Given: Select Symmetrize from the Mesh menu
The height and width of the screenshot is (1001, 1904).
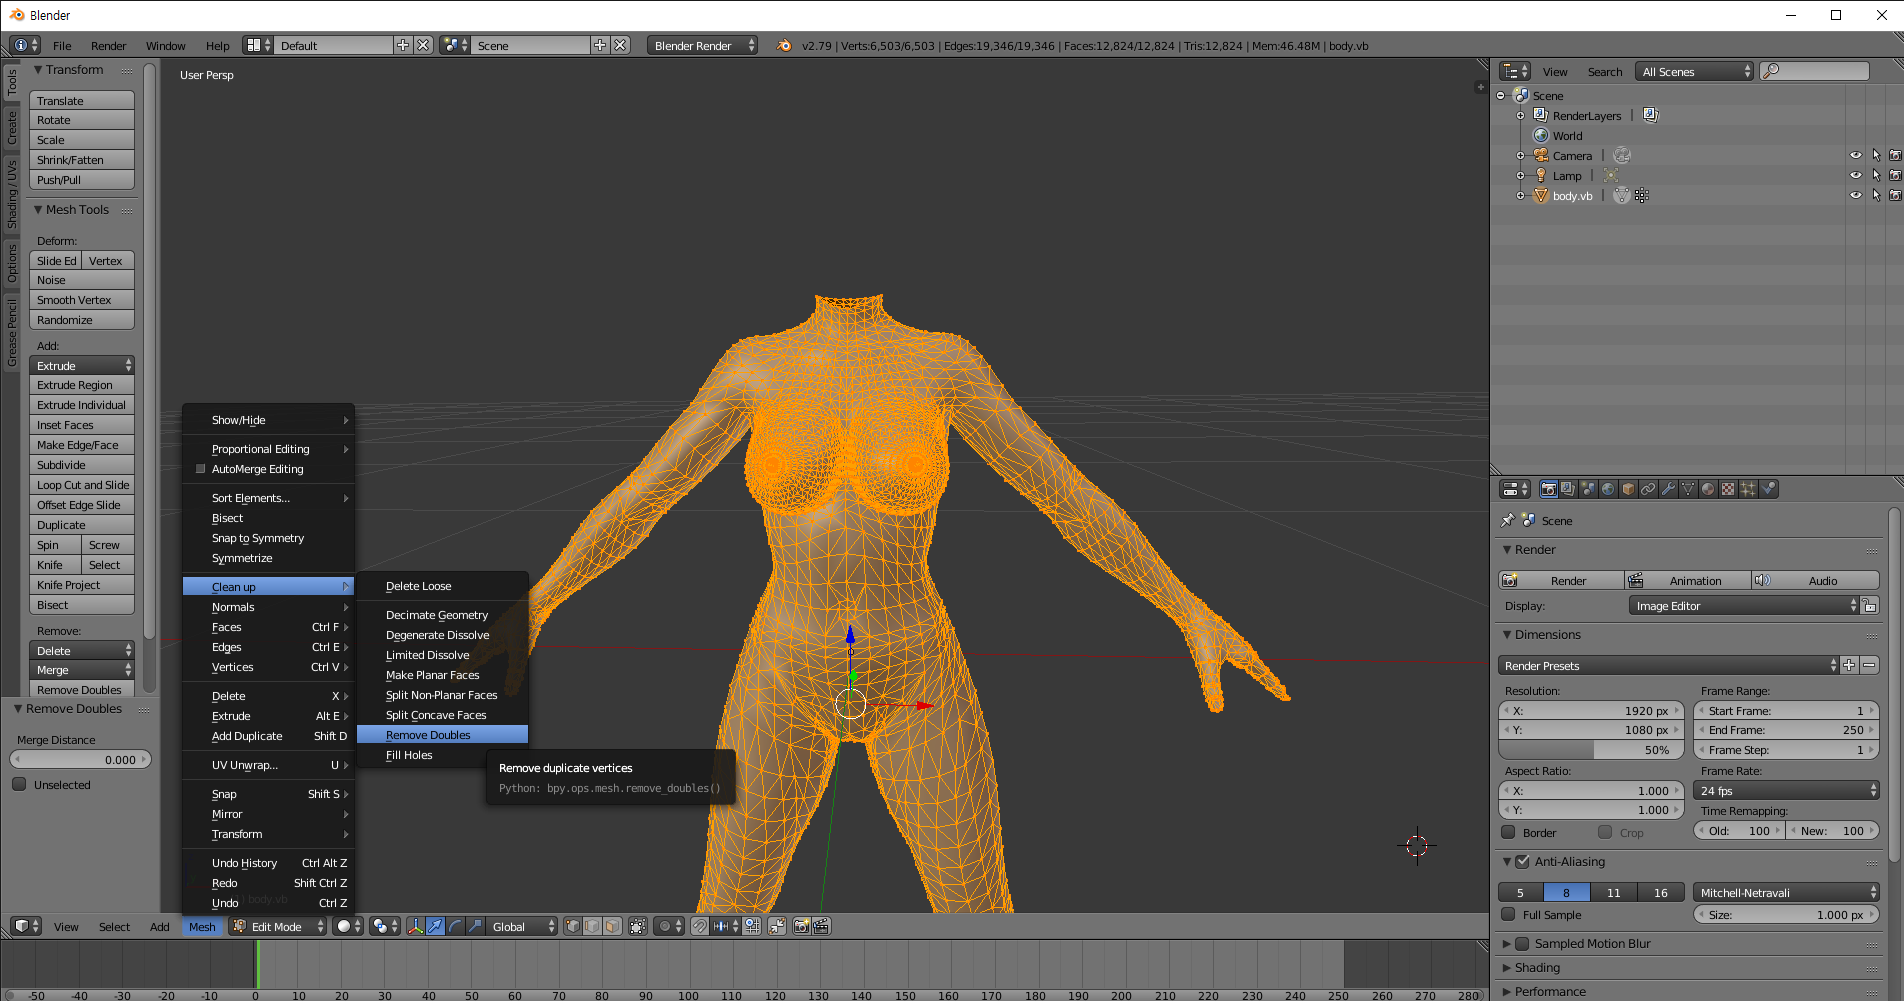Looking at the screenshot, I should coord(268,558).
